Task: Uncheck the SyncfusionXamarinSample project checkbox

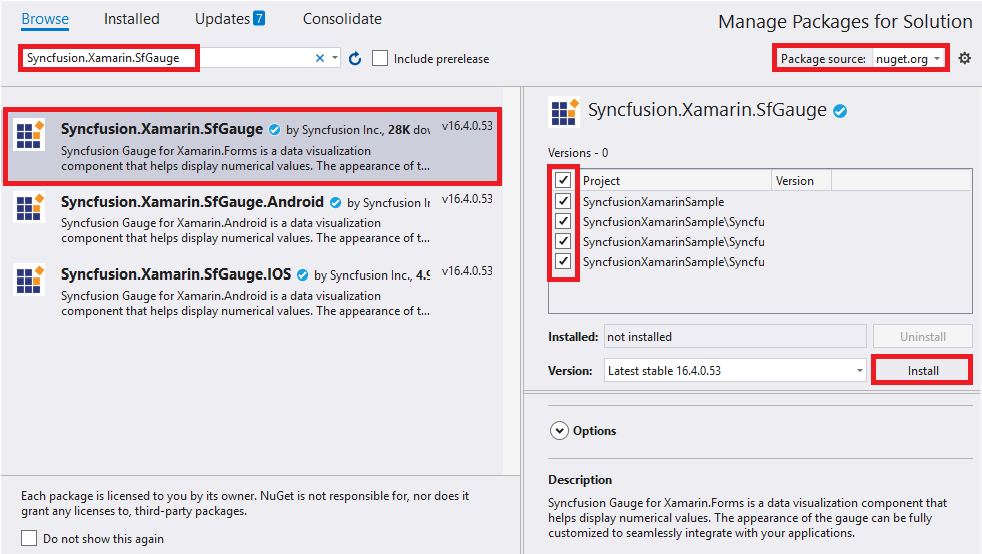Action: click(564, 201)
